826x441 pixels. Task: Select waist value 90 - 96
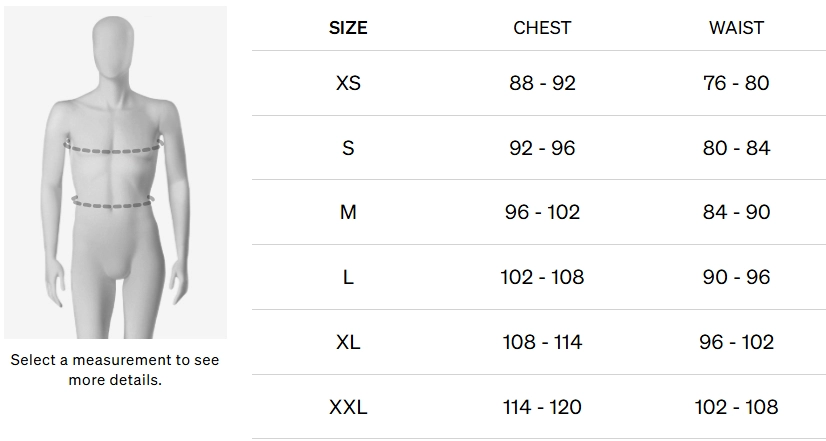tap(736, 277)
